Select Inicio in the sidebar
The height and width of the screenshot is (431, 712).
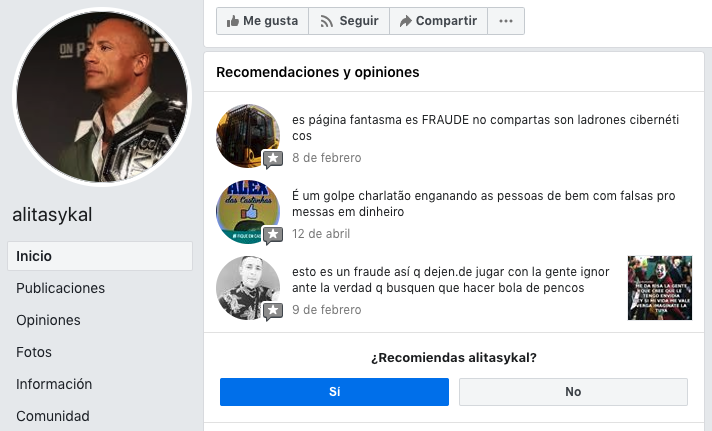(100, 256)
